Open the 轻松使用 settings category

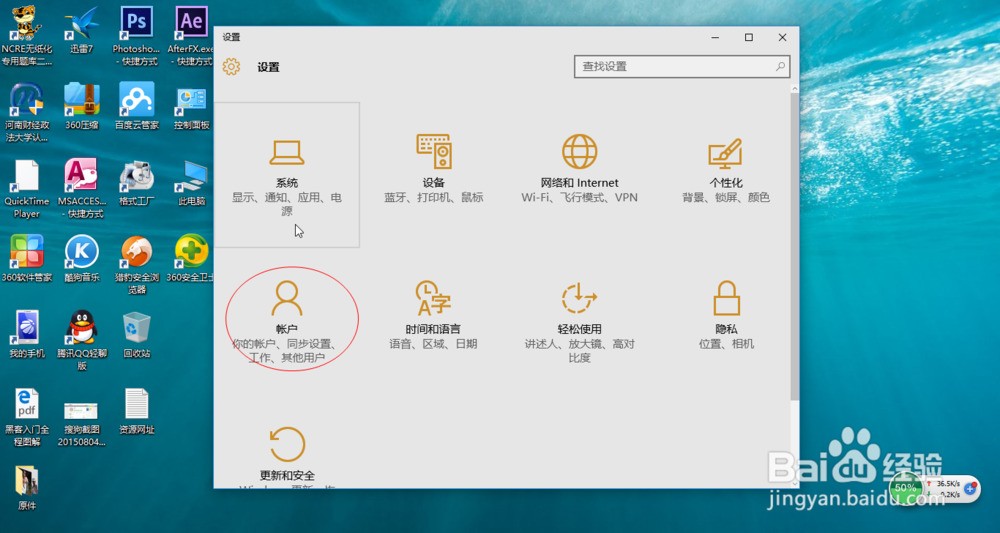tap(579, 321)
